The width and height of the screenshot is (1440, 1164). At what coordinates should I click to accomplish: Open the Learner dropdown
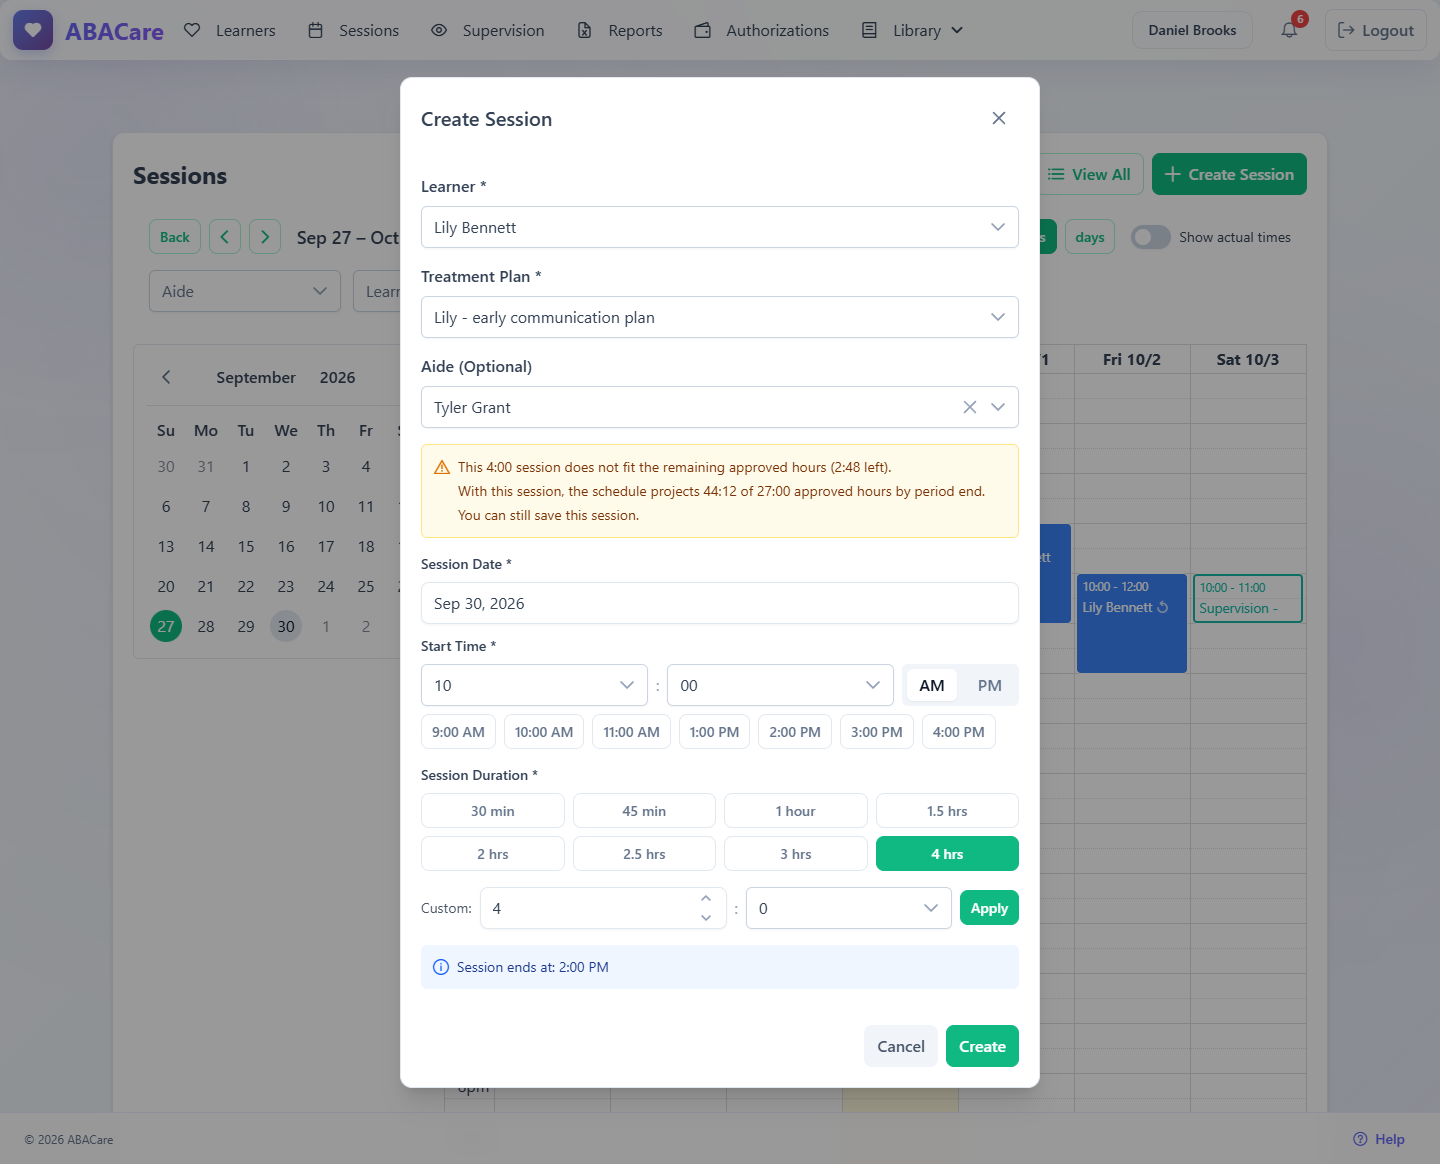(720, 227)
